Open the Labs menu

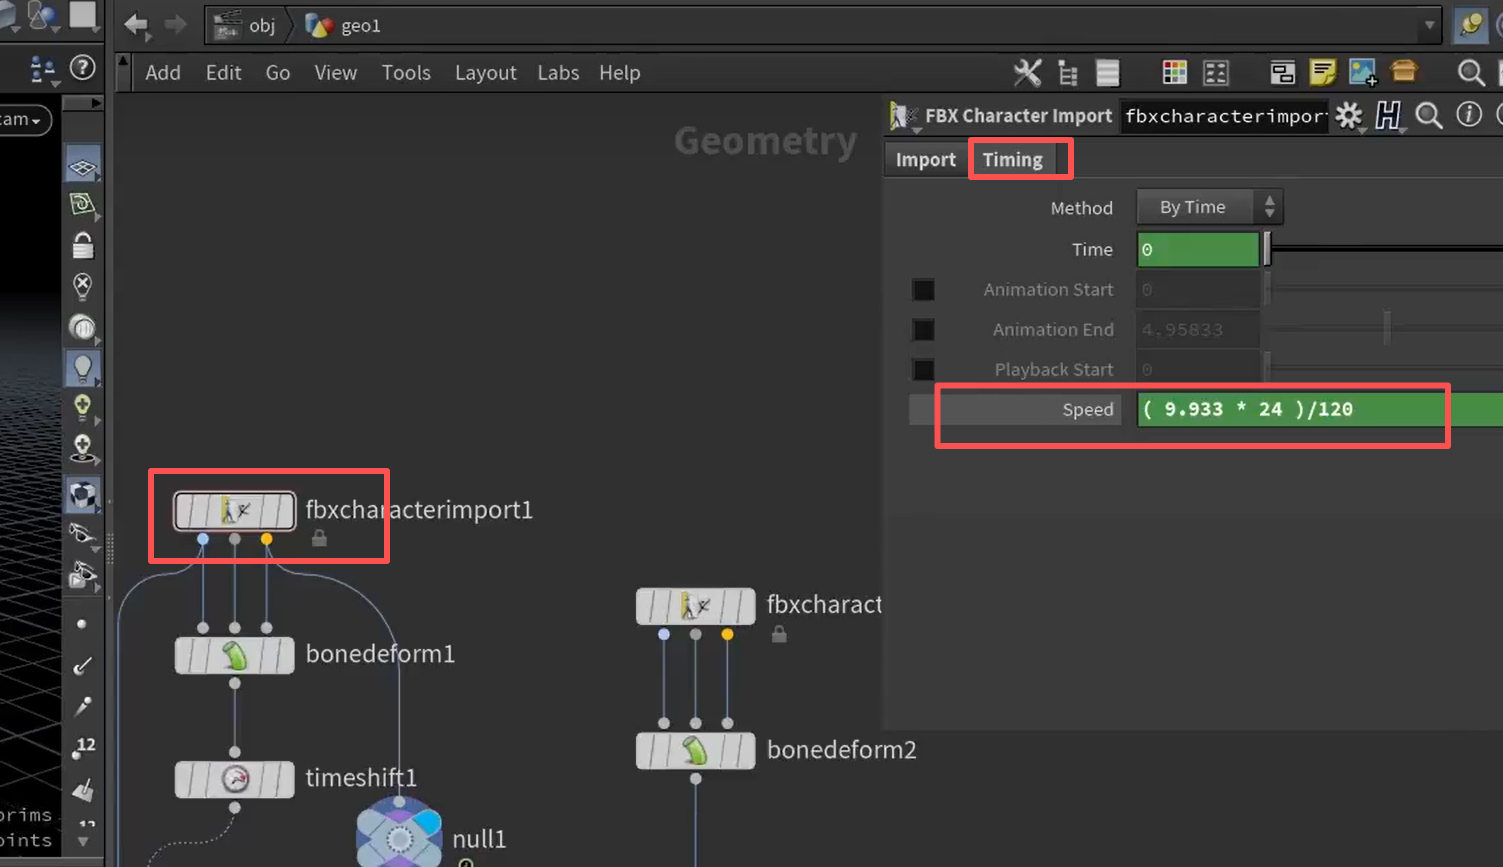558,73
